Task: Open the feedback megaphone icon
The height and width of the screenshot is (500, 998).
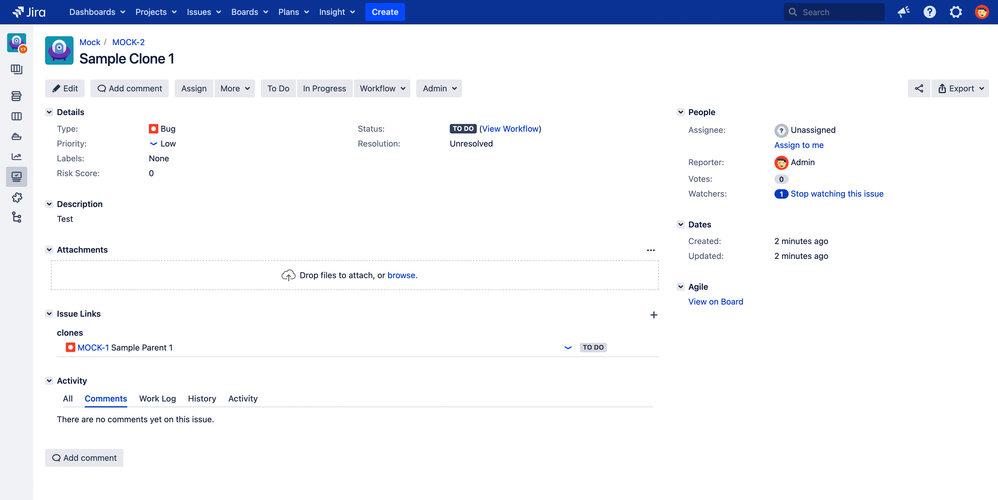Action: click(x=903, y=12)
